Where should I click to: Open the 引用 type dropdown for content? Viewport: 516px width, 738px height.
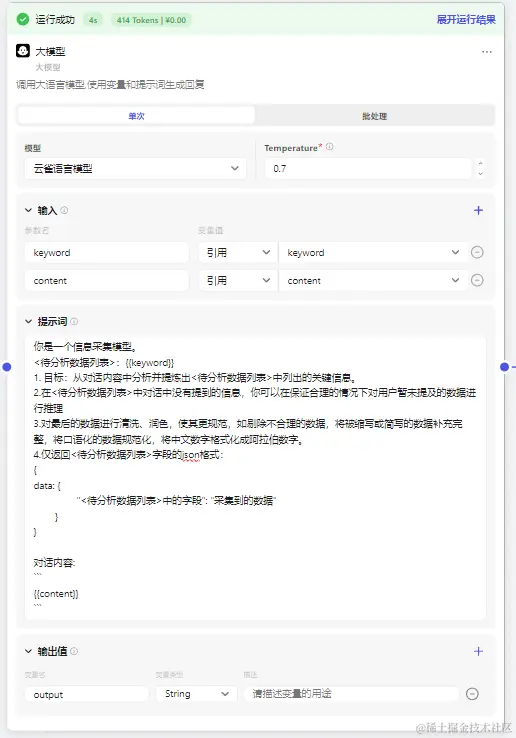click(x=238, y=281)
